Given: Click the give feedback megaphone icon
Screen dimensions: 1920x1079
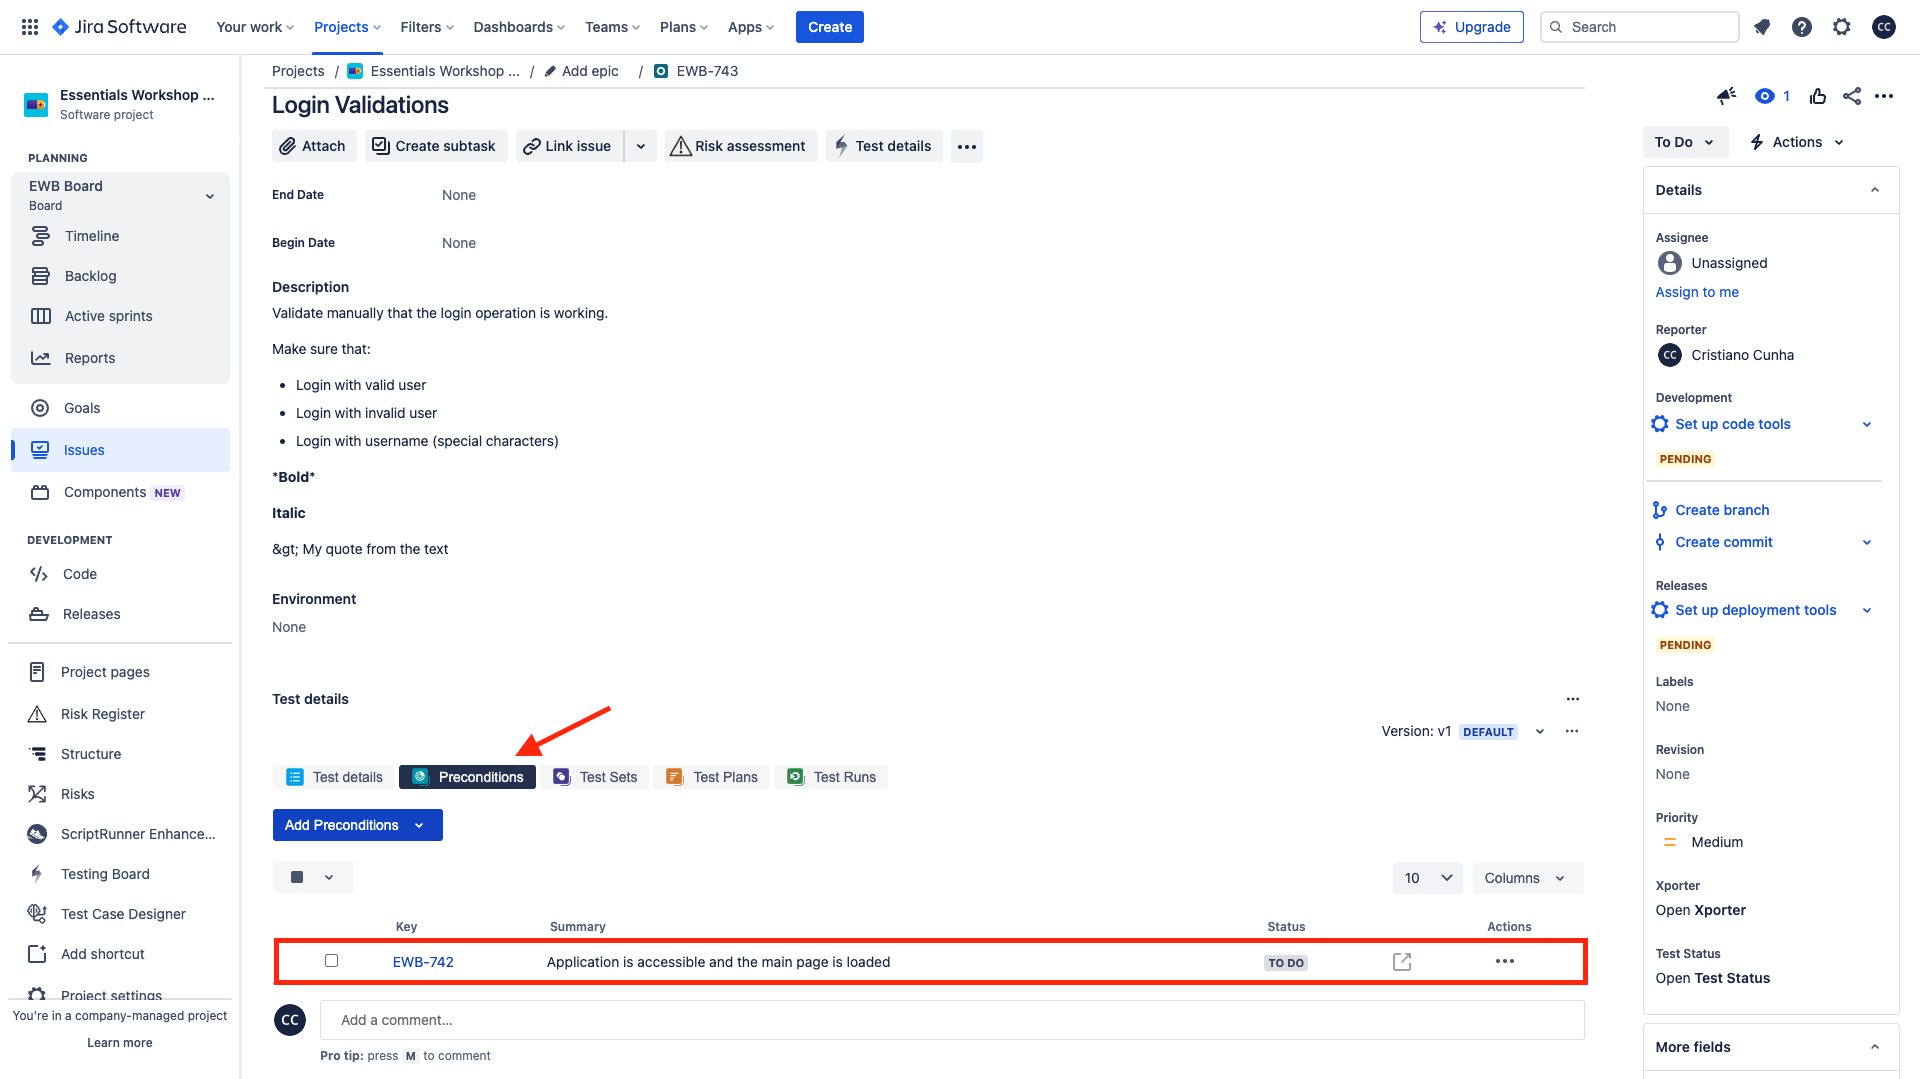Looking at the screenshot, I should pyautogui.click(x=1726, y=96).
